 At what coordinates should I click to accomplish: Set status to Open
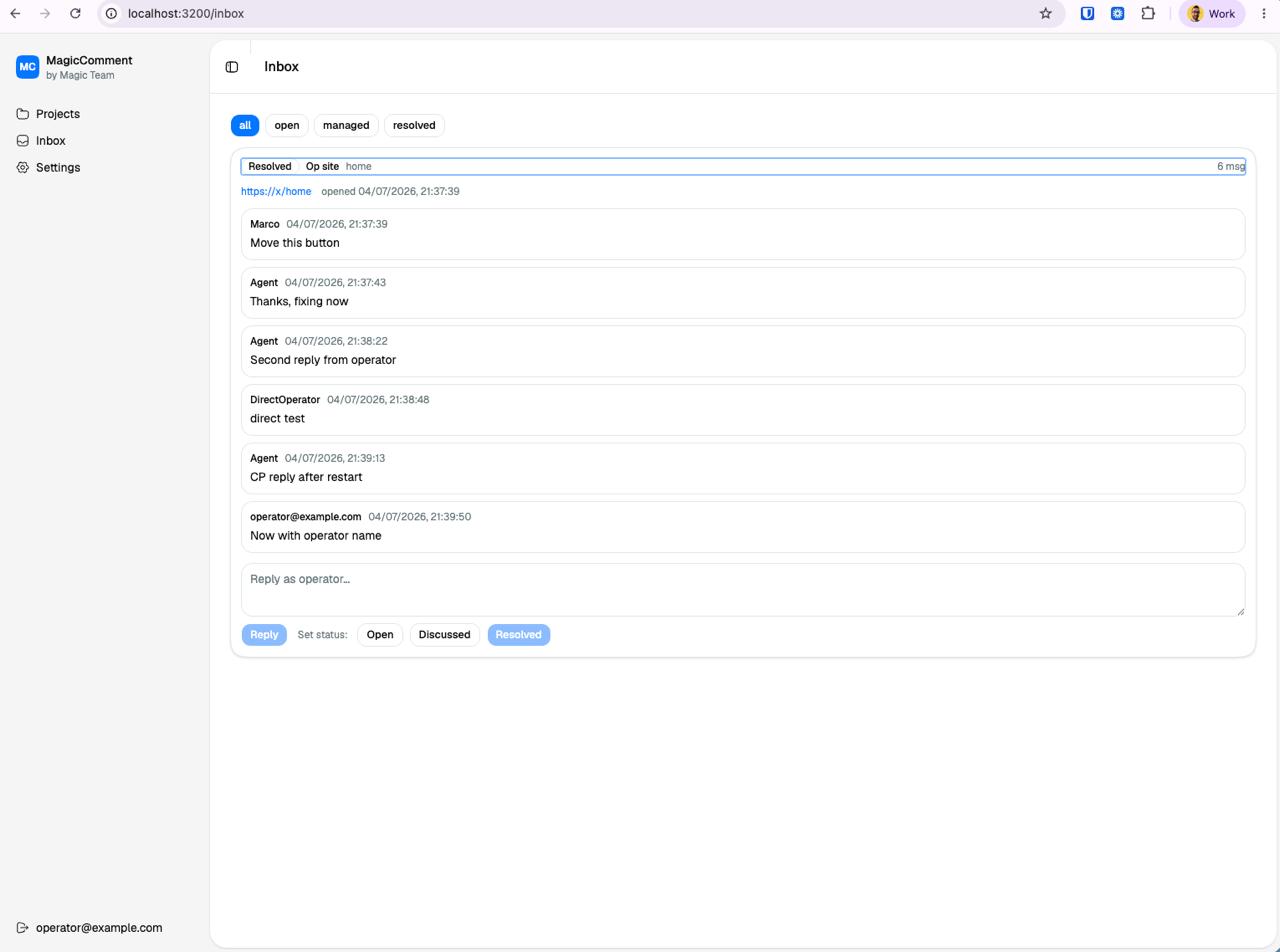click(380, 635)
